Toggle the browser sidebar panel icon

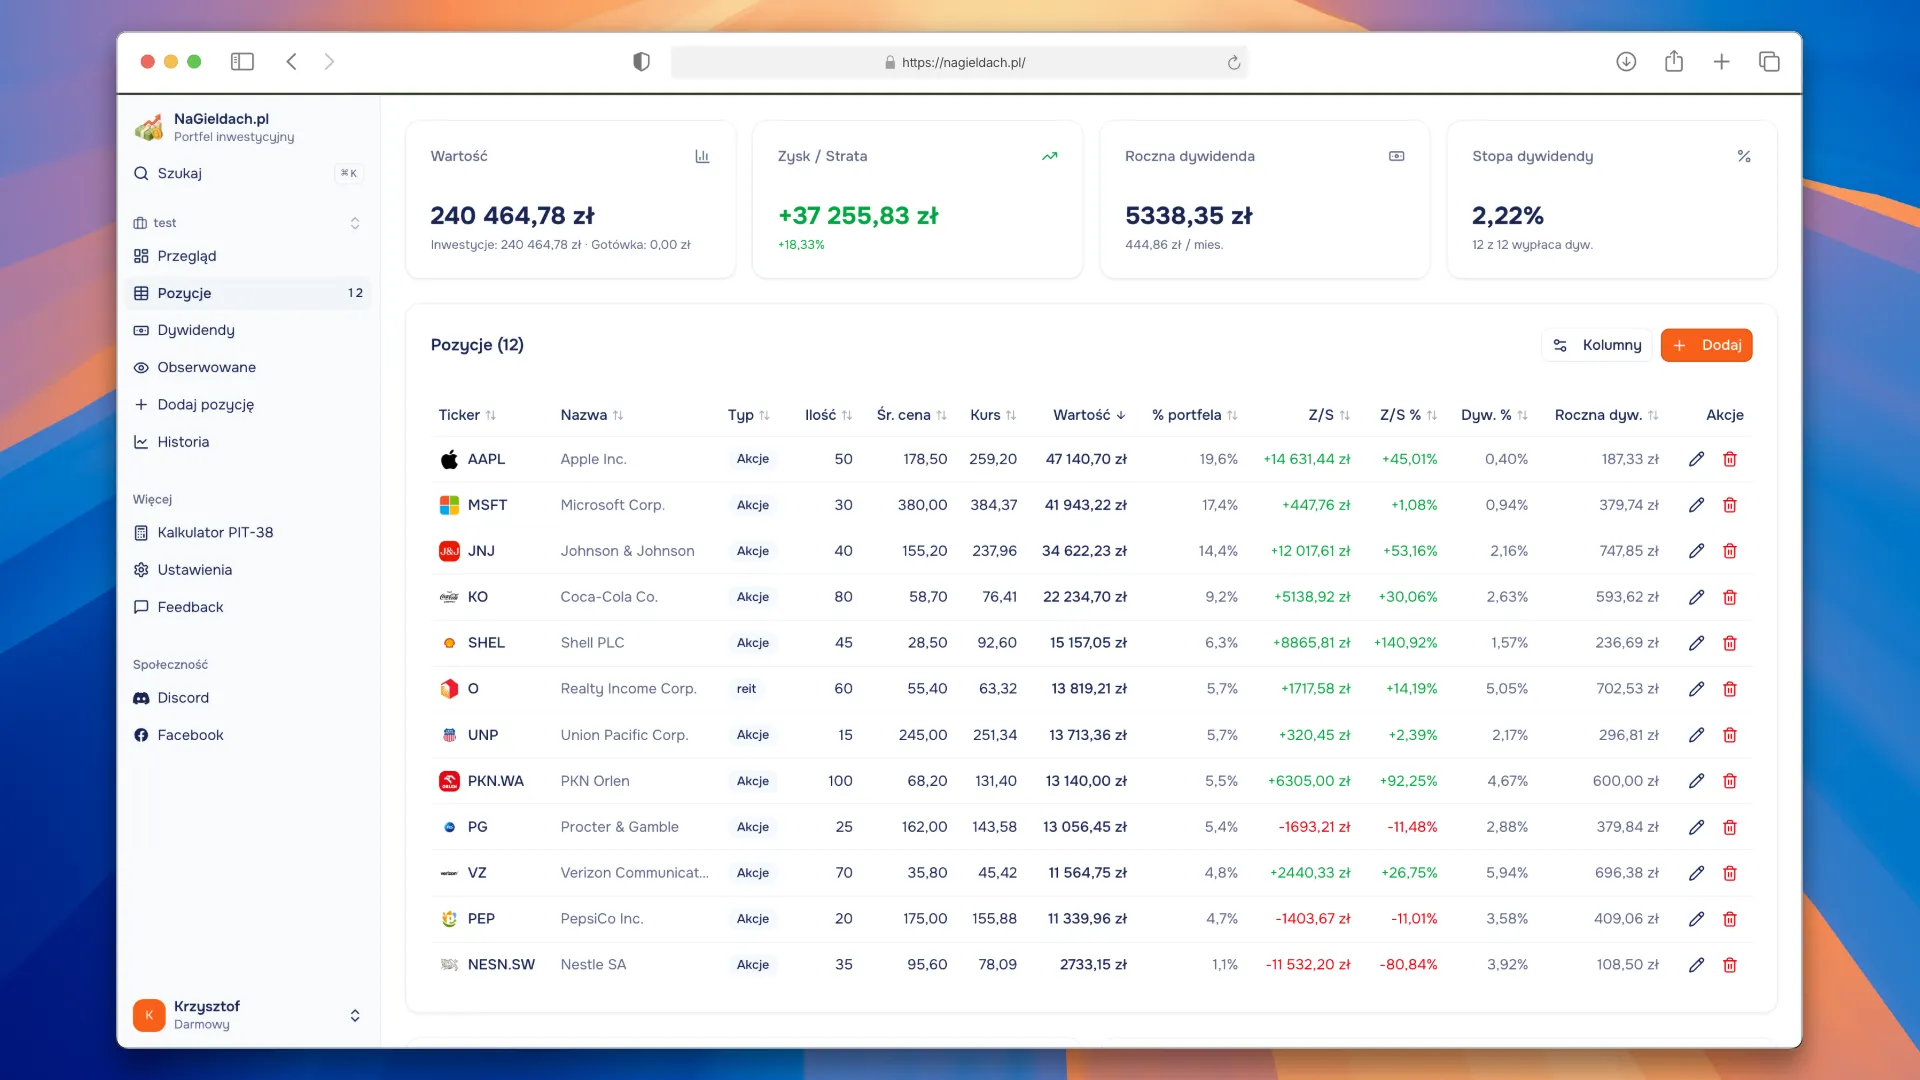242,62
